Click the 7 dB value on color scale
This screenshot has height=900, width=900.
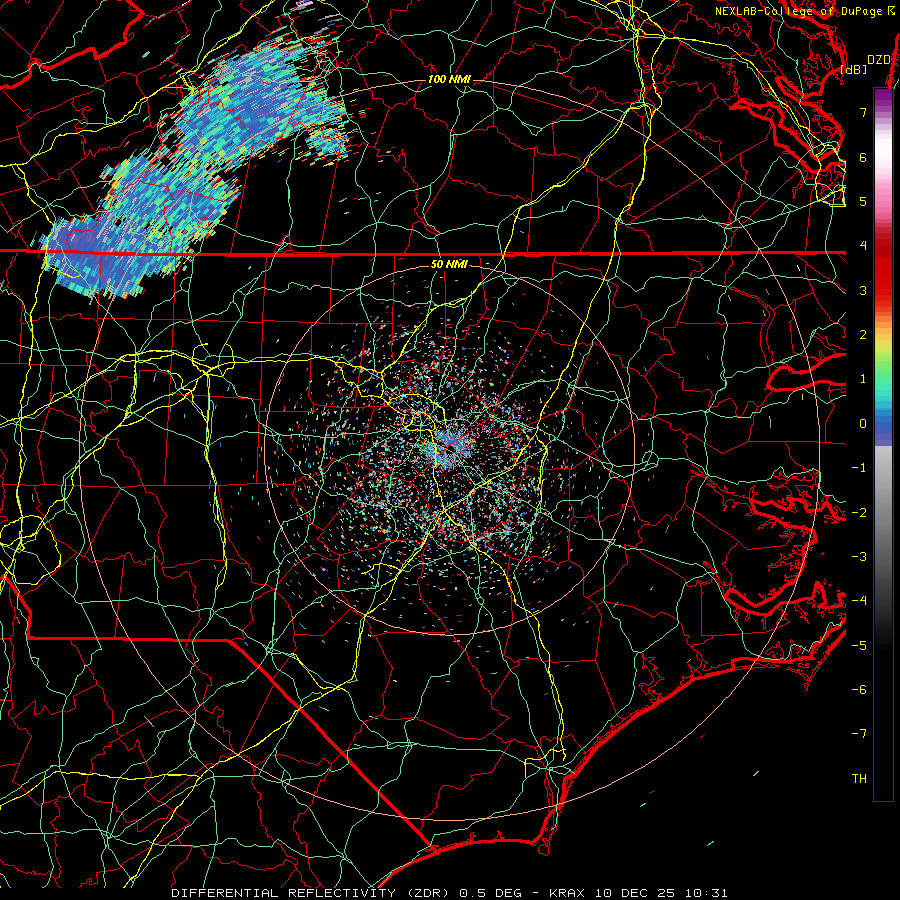click(863, 112)
